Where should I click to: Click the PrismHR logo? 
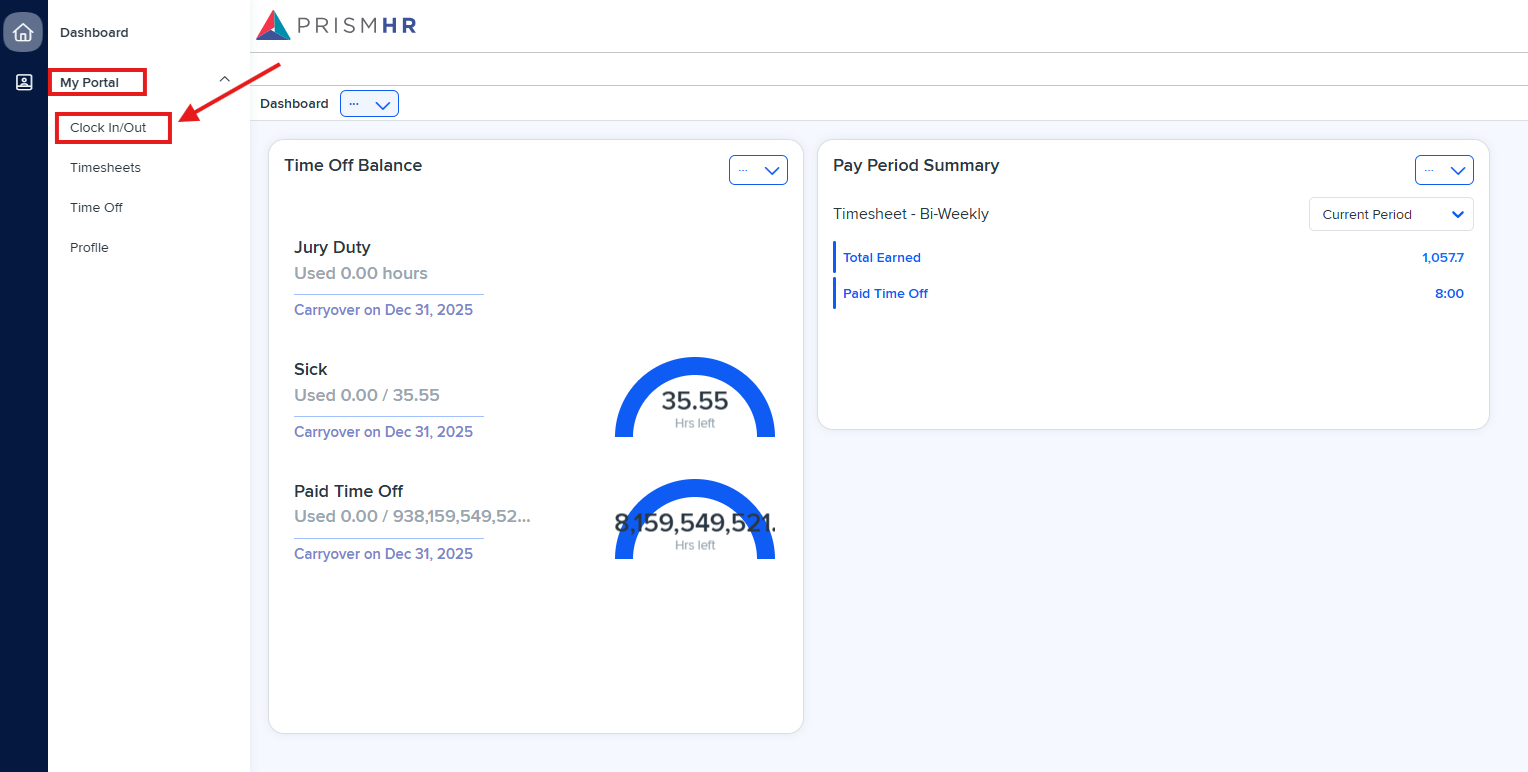[x=335, y=25]
